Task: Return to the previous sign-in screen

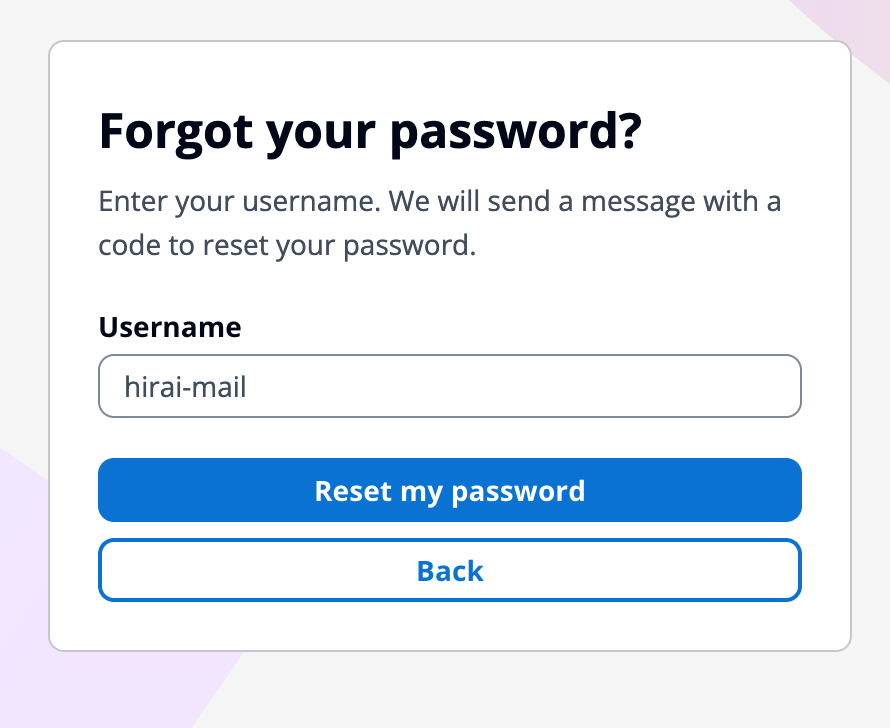Action: coord(449,571)
